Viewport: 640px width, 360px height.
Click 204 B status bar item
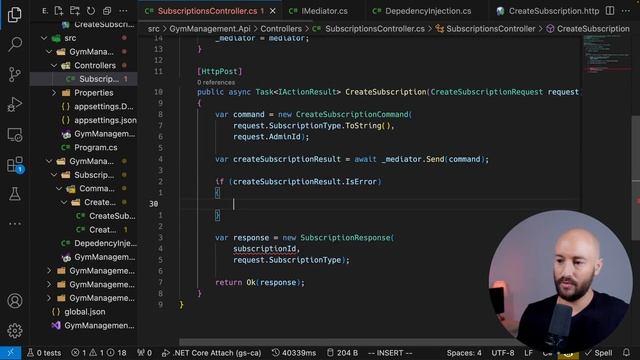coord(342,353)
